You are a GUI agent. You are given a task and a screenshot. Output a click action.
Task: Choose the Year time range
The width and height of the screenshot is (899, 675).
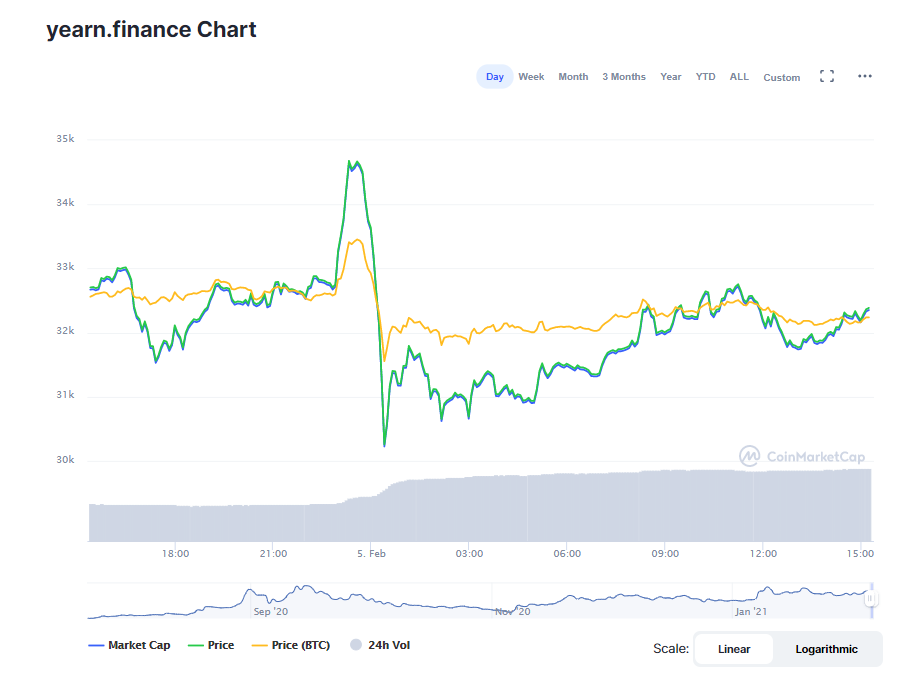(x=670, y=77)
